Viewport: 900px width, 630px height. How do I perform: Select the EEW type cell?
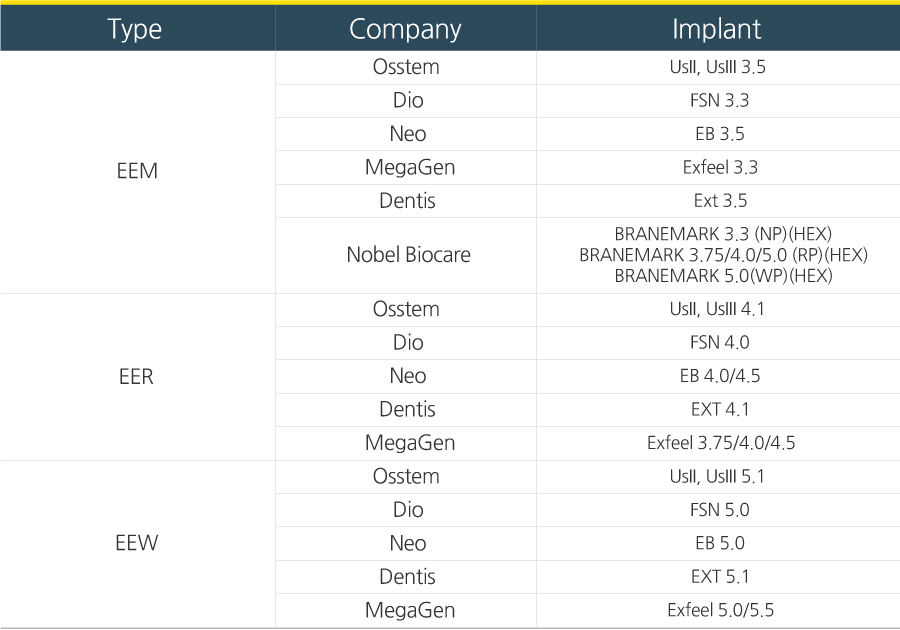point(137,544)
